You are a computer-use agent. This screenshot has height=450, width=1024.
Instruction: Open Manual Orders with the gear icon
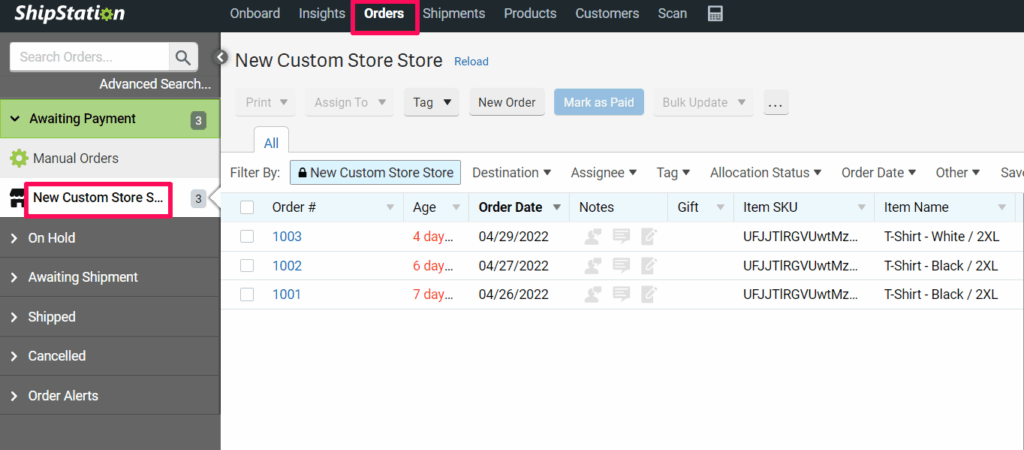19,158
